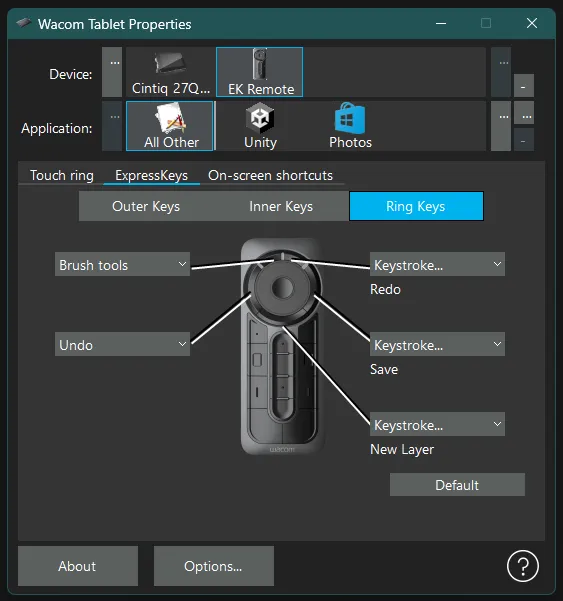Click the remote's center ring button in image

(282, 287)
